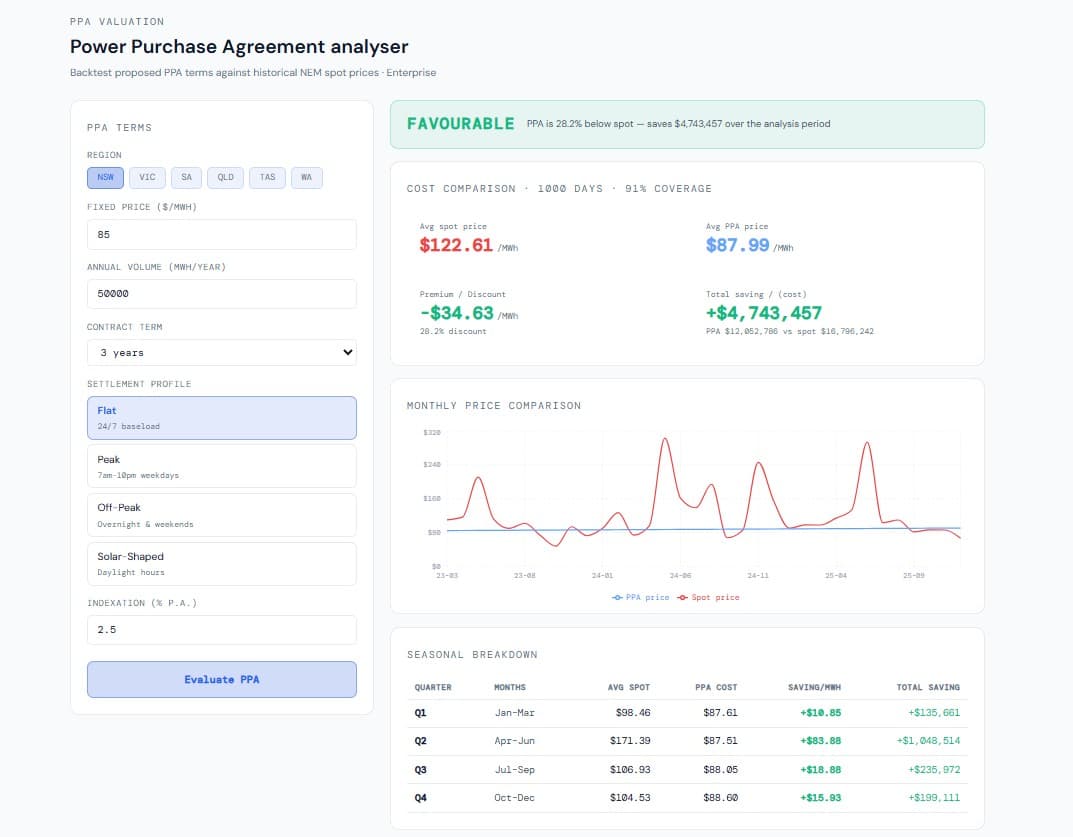Image resolution: width=1073 pixels, height=837 pixels.
Task: Select the NSW region
Action: tap(105, 177)
